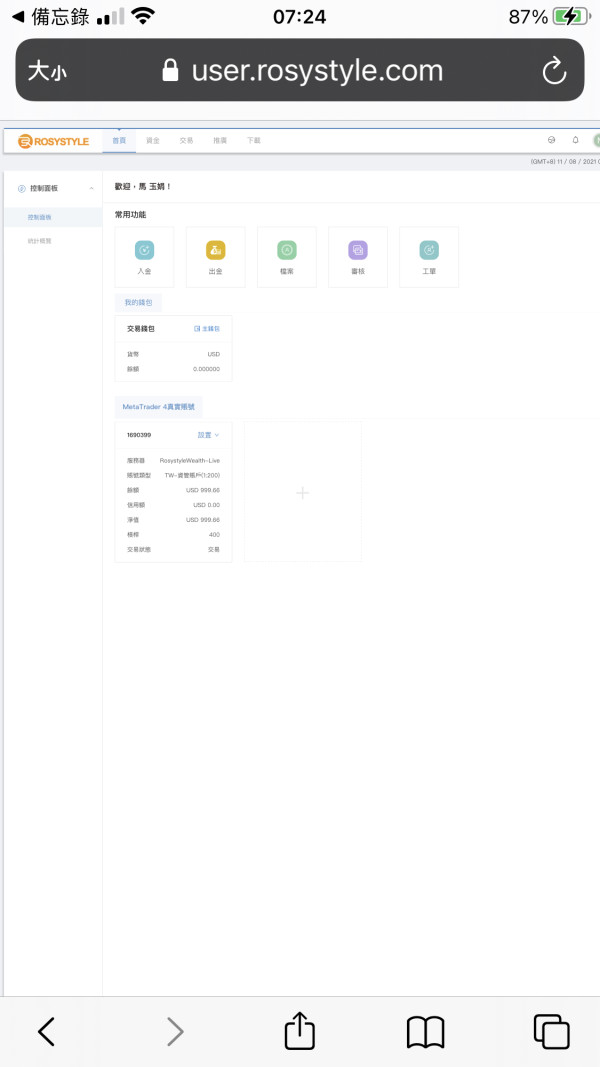Viewport: 600px width, 1067px height.
Task: Switch to the 資金 tab
Action: [152, 141]
